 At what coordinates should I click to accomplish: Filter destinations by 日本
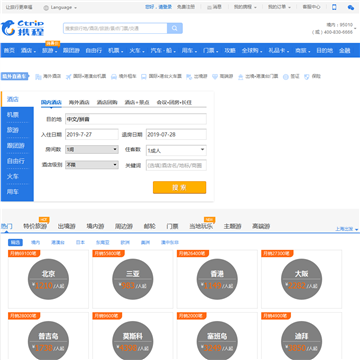pyautogui.click(x=80, y=242)
